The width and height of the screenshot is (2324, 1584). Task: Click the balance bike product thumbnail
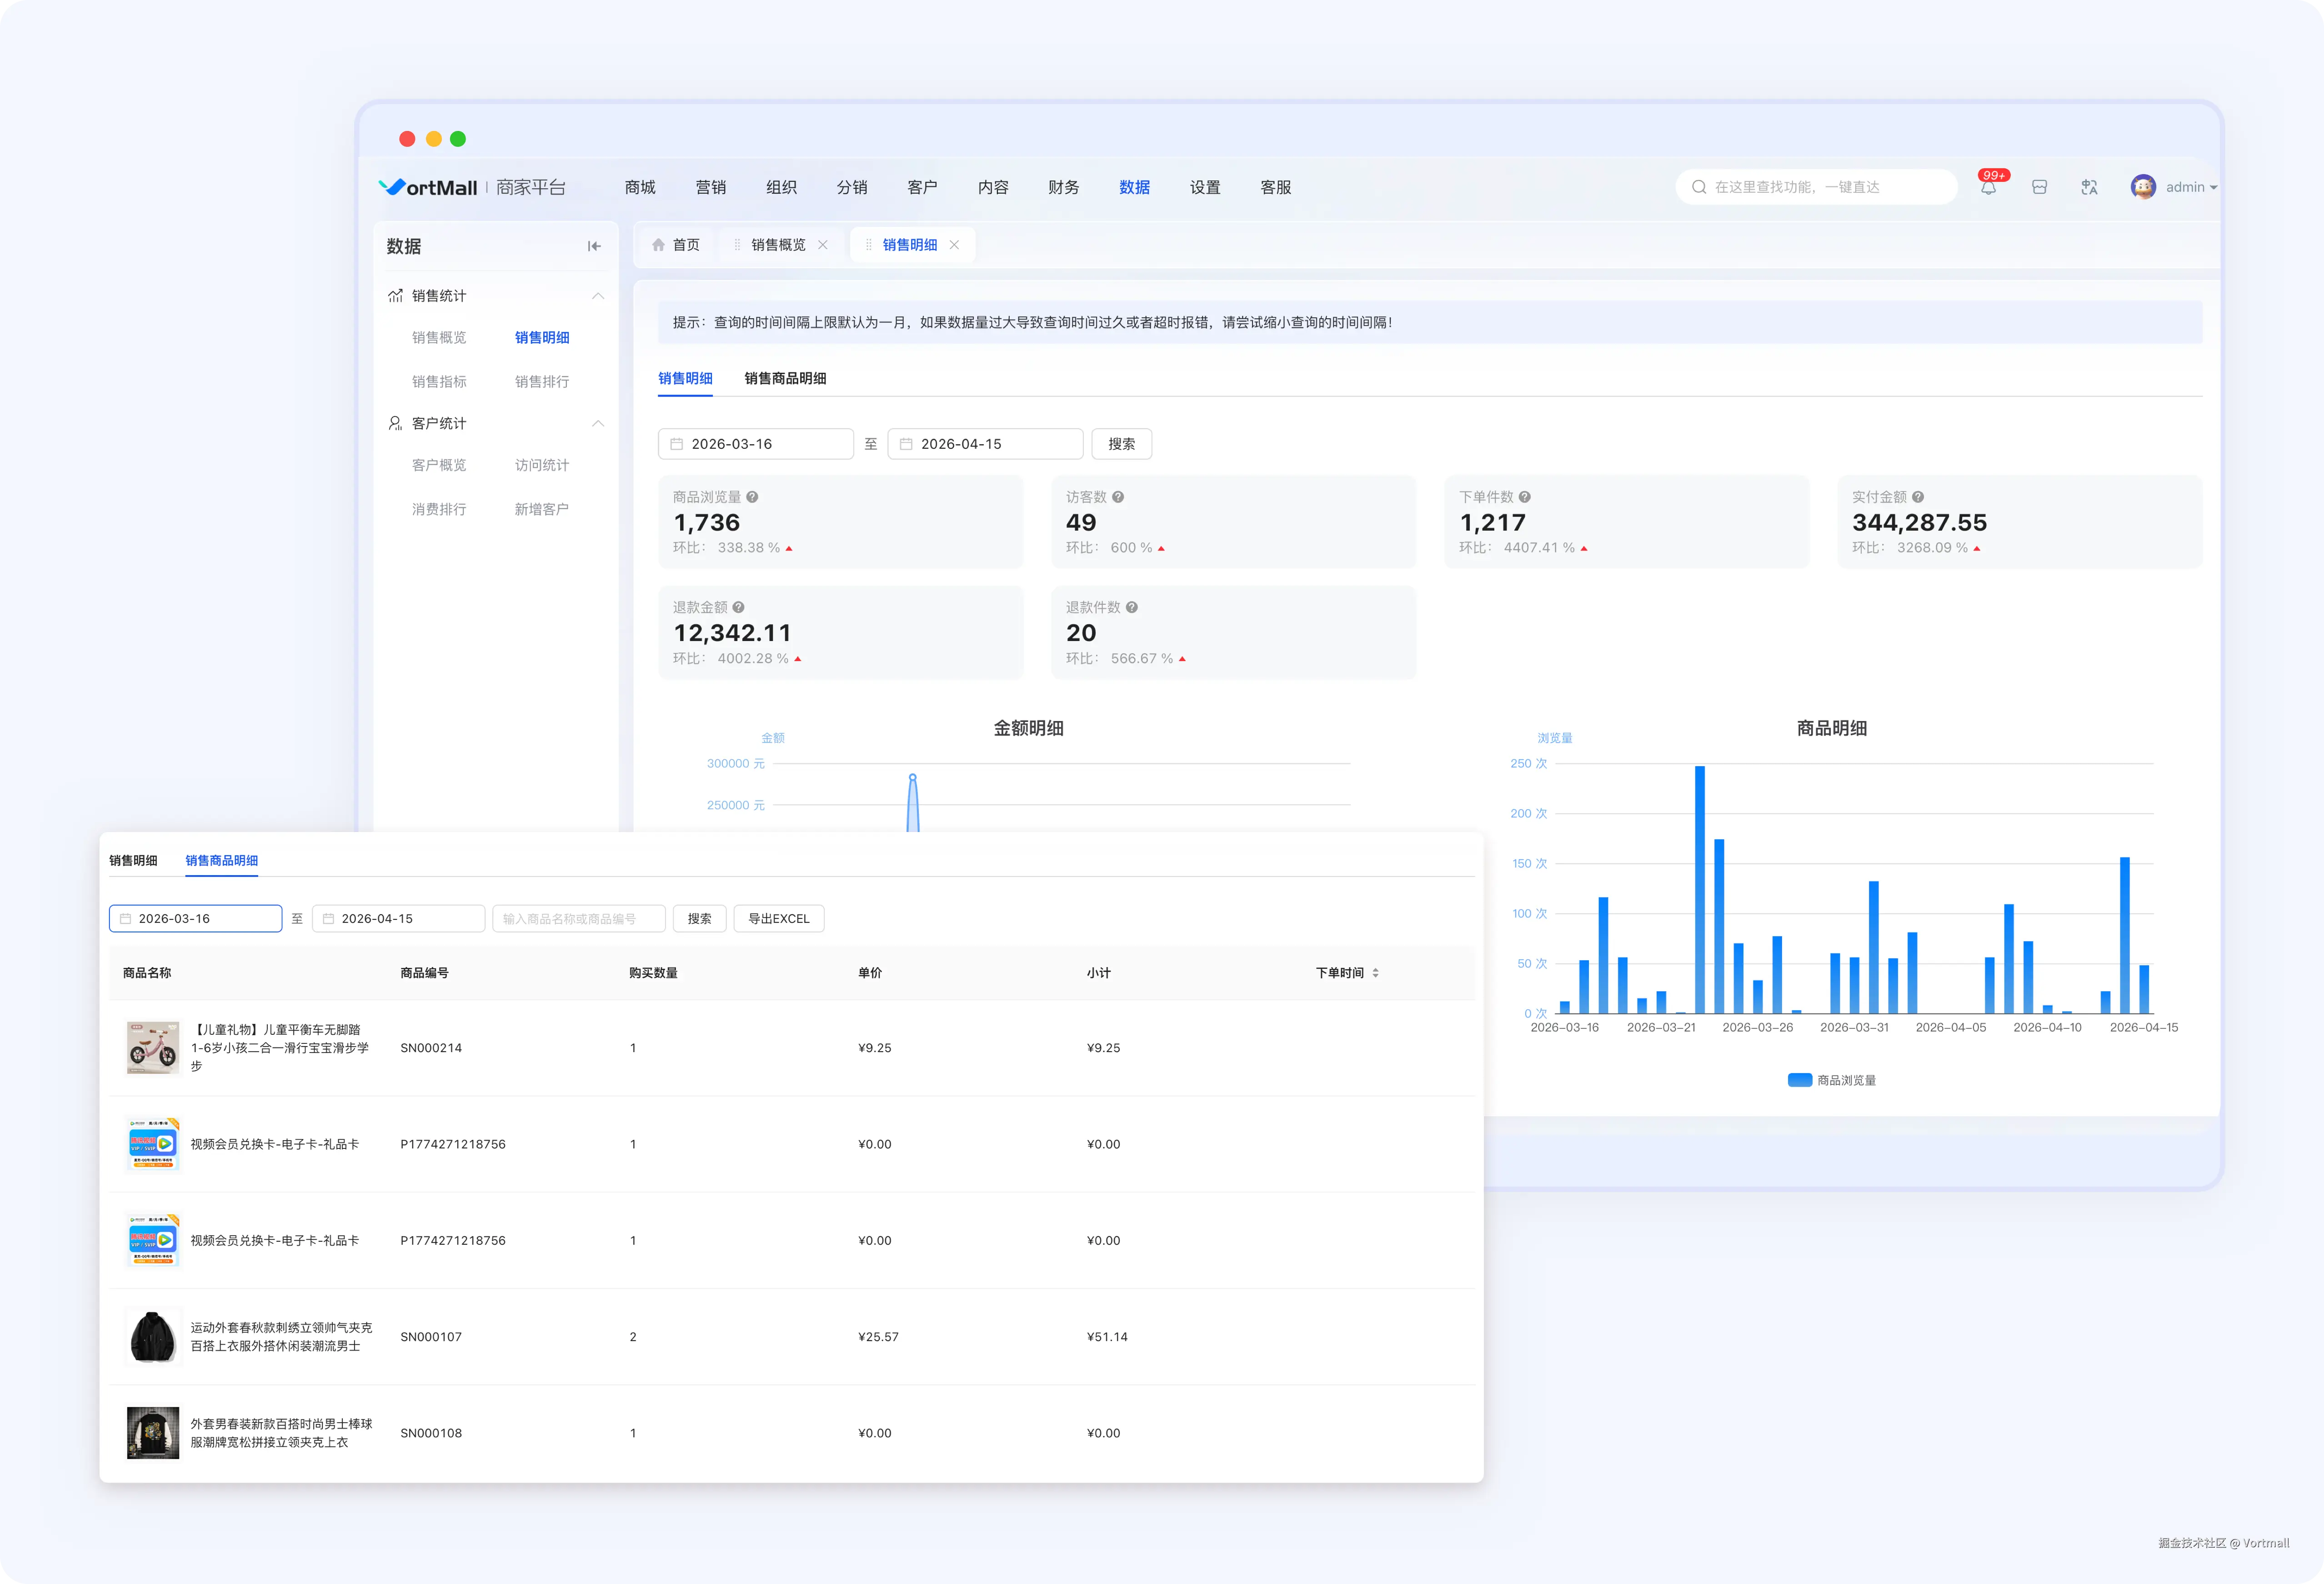[153, 1047]
